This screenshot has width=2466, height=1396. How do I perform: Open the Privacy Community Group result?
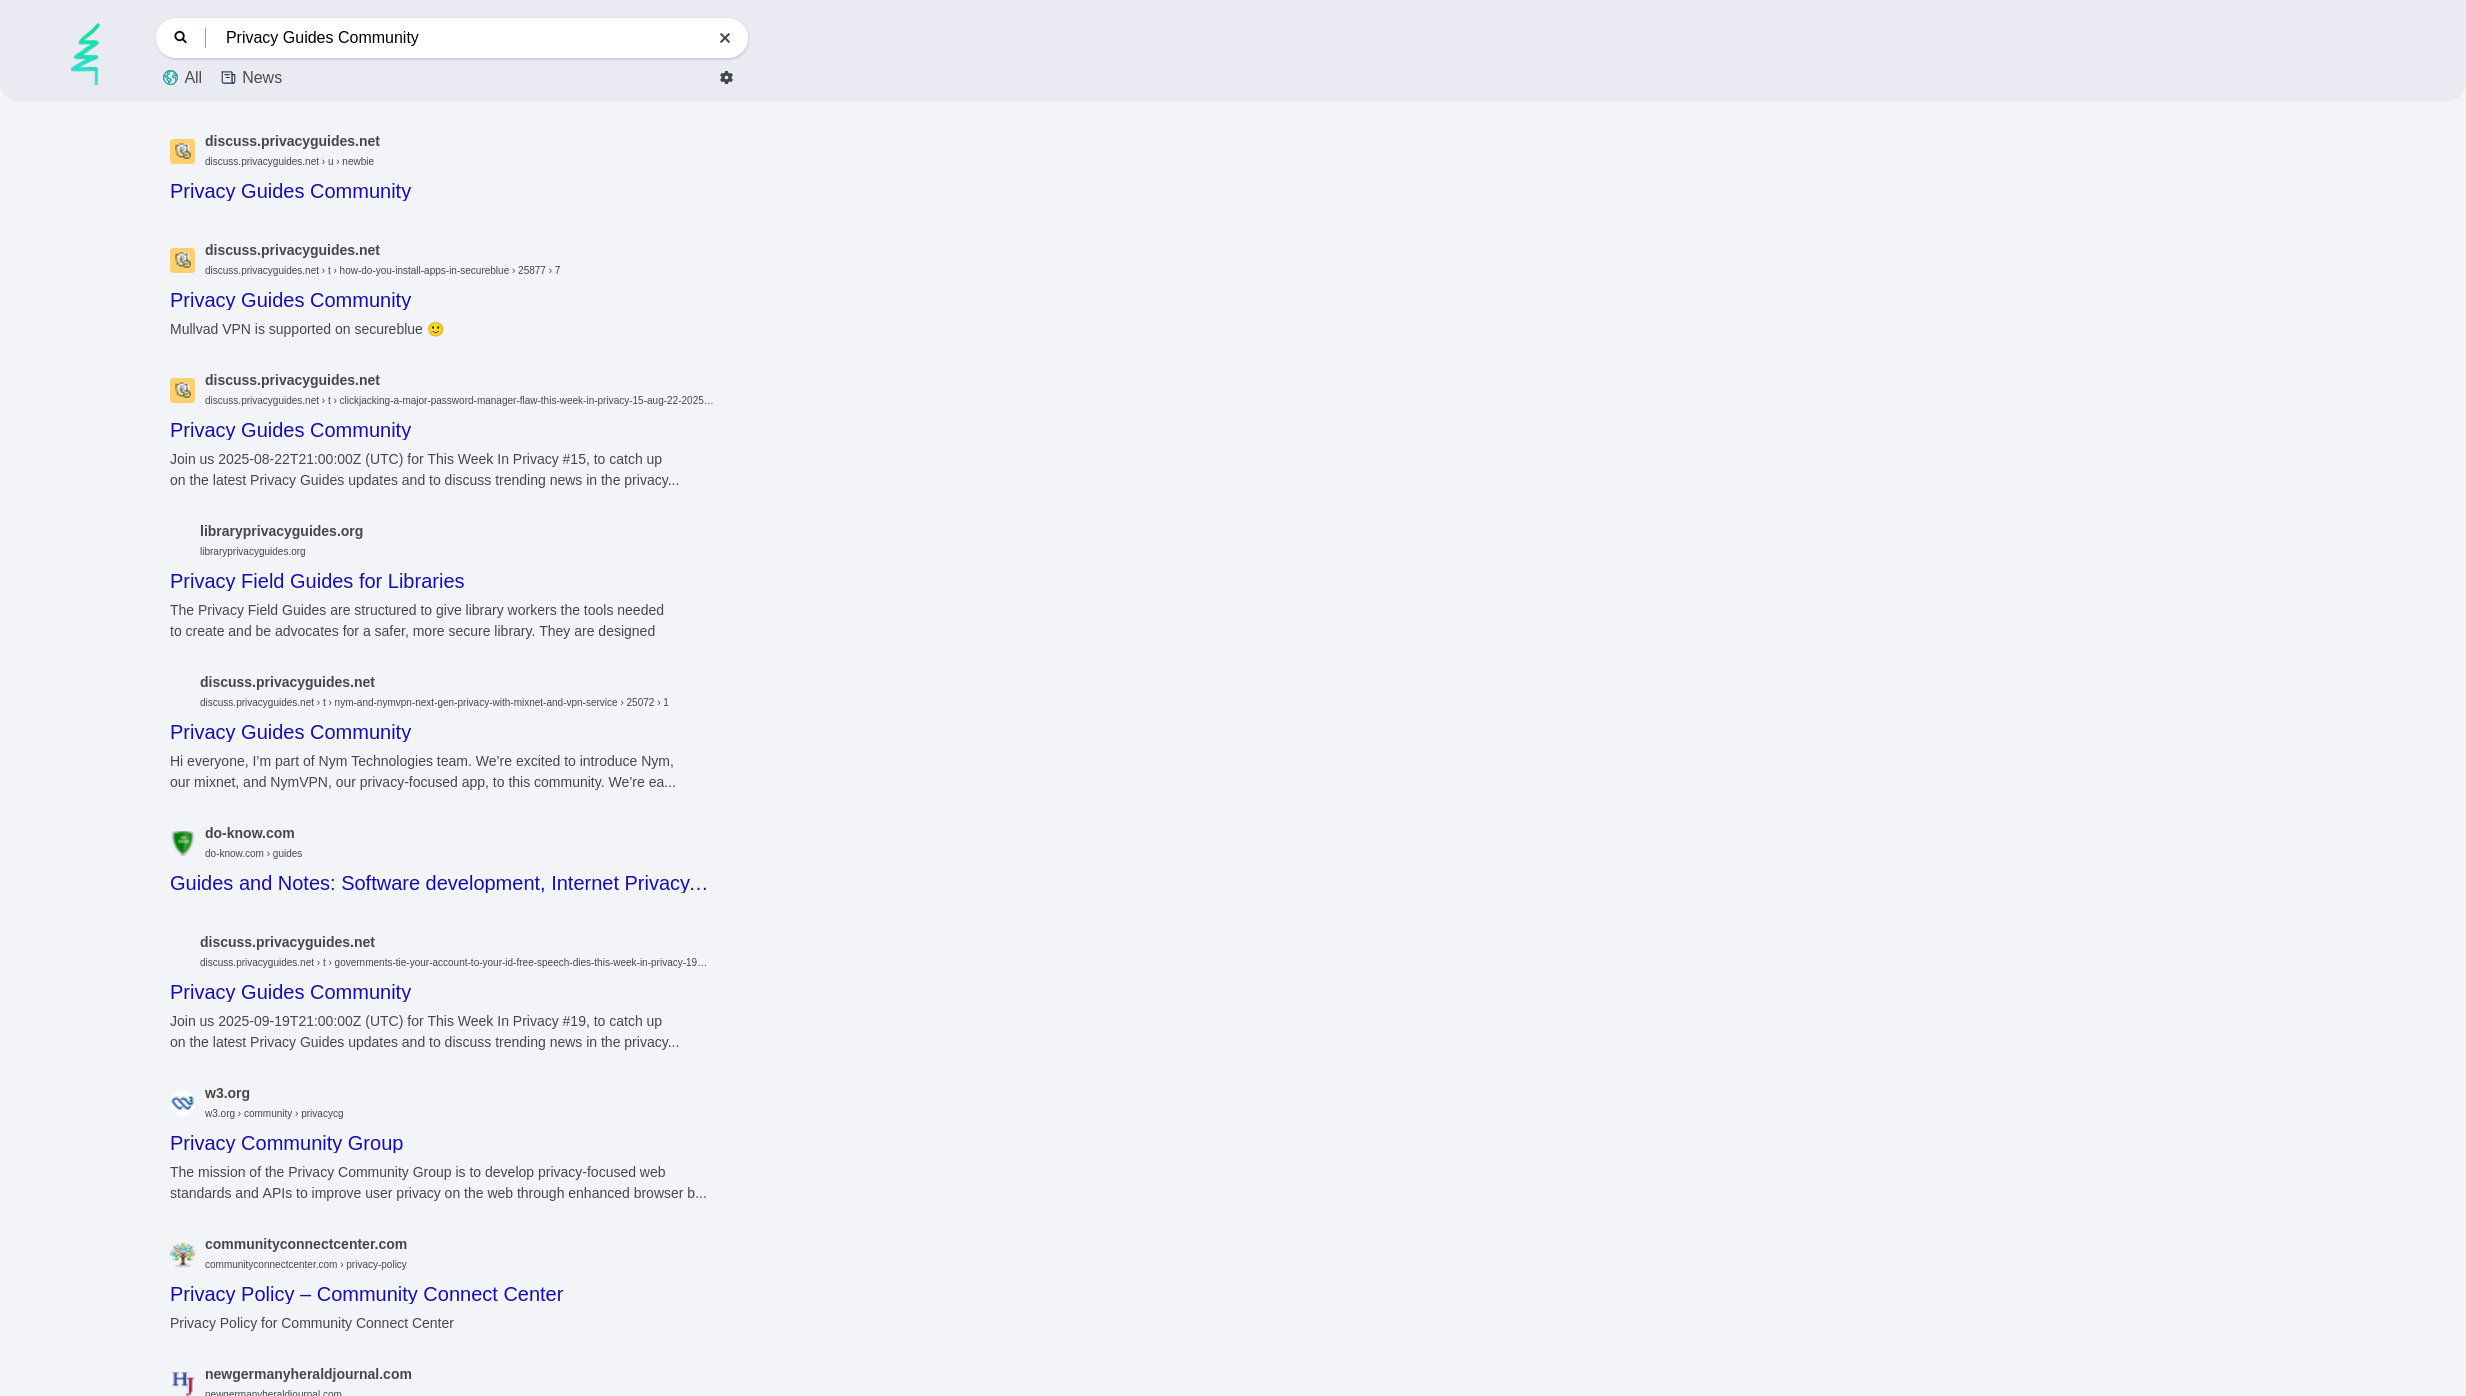tap(286, 1143)
